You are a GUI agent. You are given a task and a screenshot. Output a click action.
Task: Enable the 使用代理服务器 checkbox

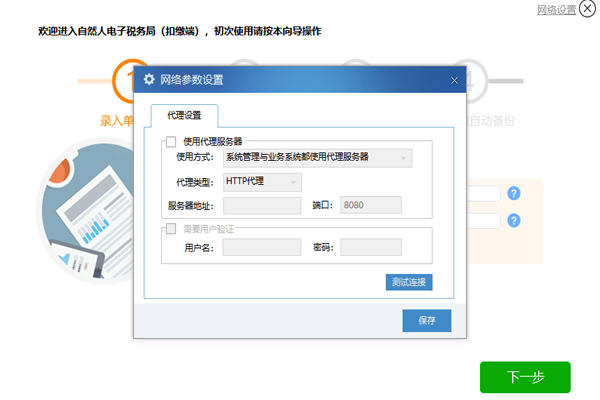tap(171, 142)
